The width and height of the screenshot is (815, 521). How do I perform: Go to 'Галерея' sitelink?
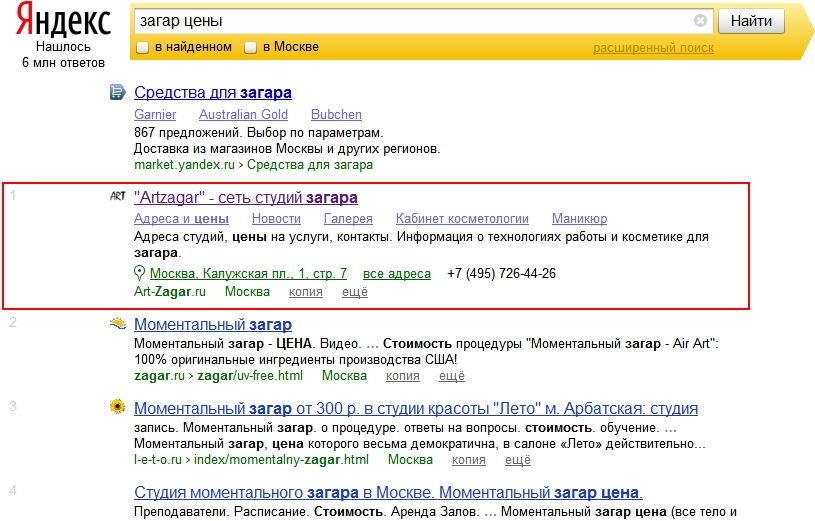348,218
